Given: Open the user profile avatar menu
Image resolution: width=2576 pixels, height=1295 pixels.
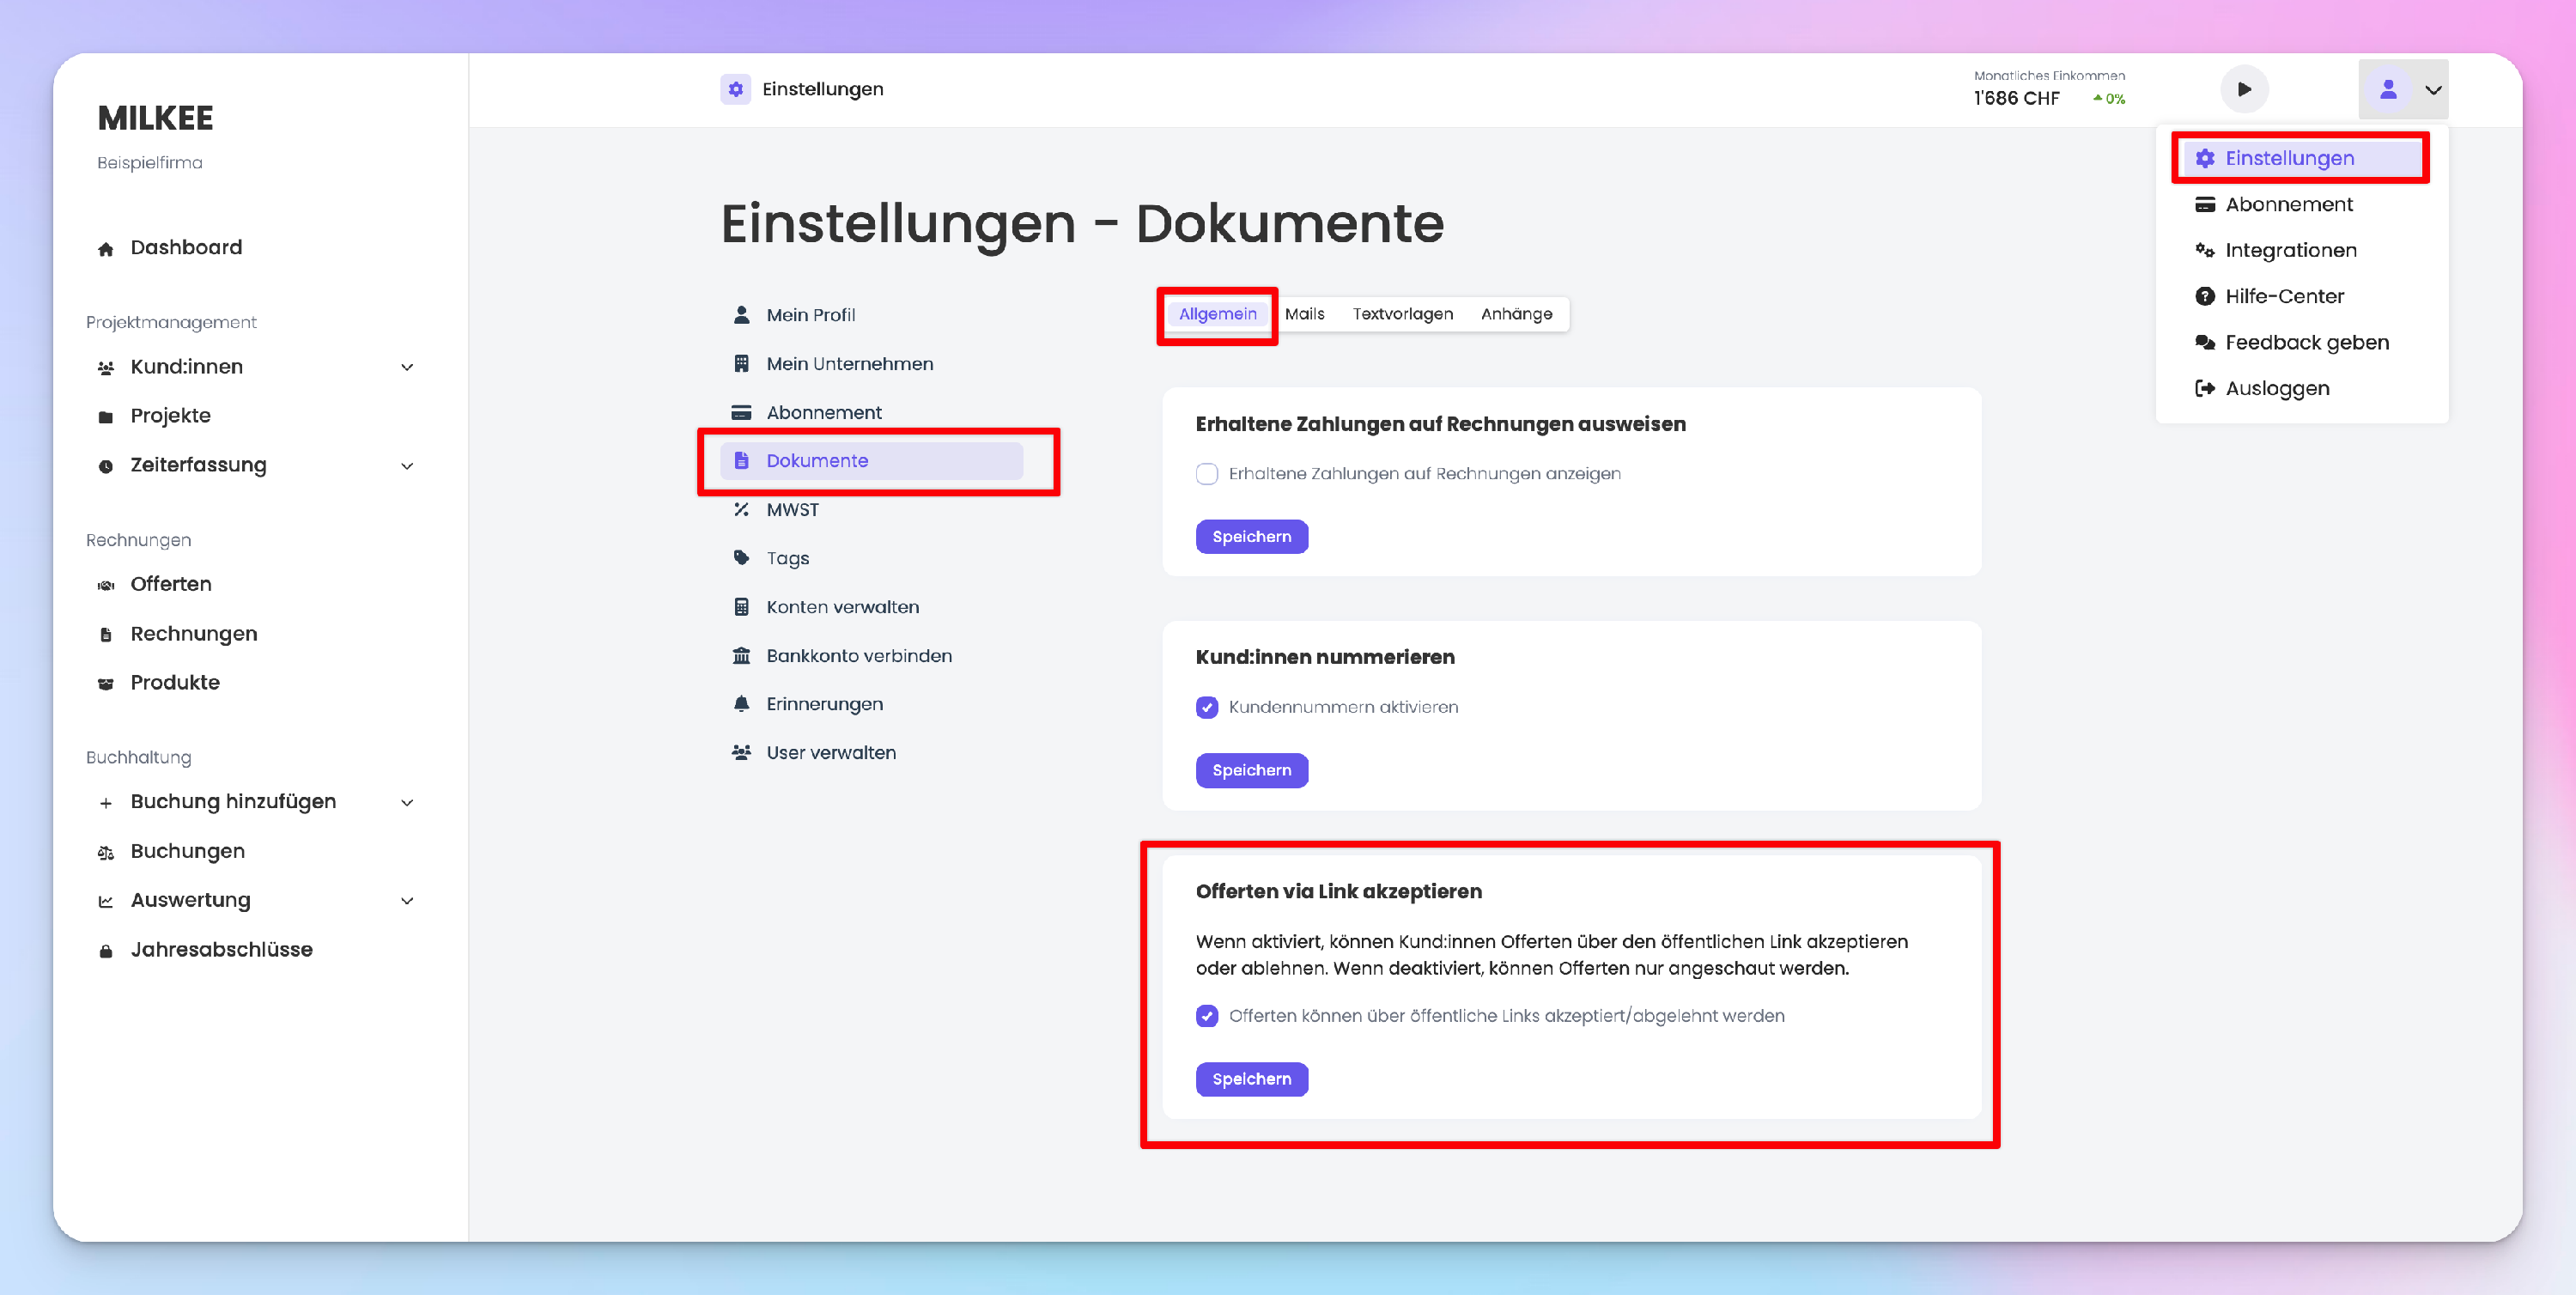Looking at the screenshot, I should tap(2388, 89).
